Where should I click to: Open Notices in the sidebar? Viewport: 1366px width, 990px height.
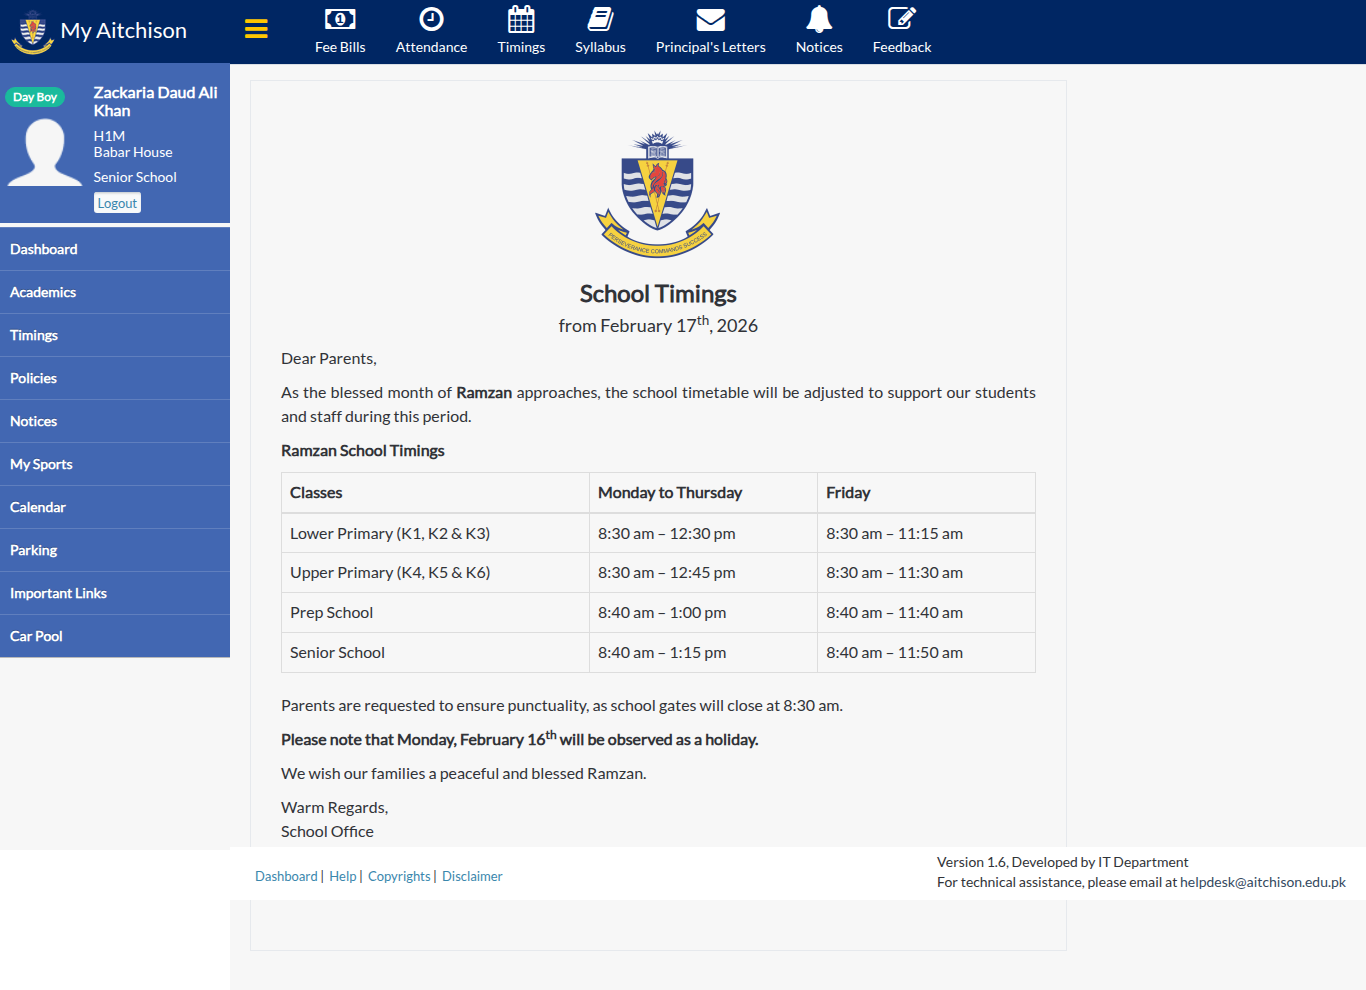115,421
